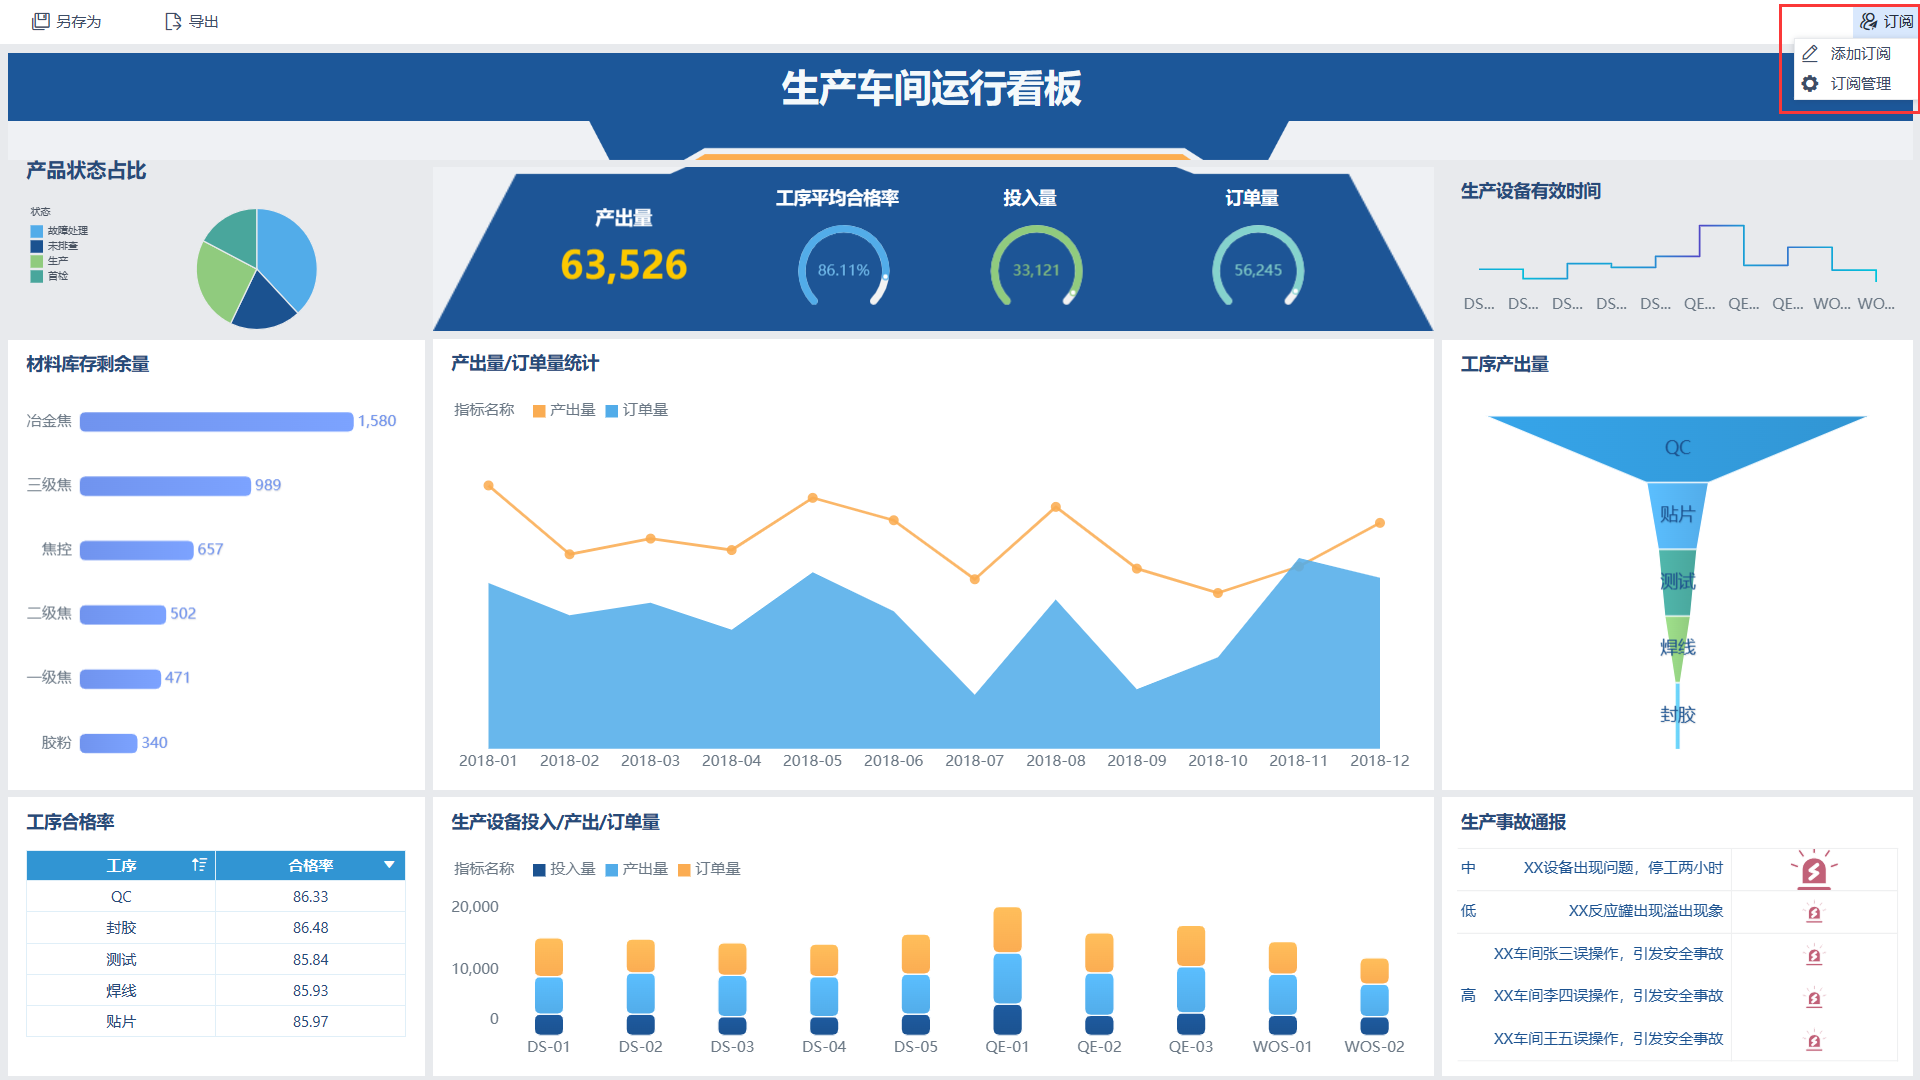Click the pencil icon for 添加订阅
The height and width of the screenshot is (1080, 1920).
(x=1810, y=53)
